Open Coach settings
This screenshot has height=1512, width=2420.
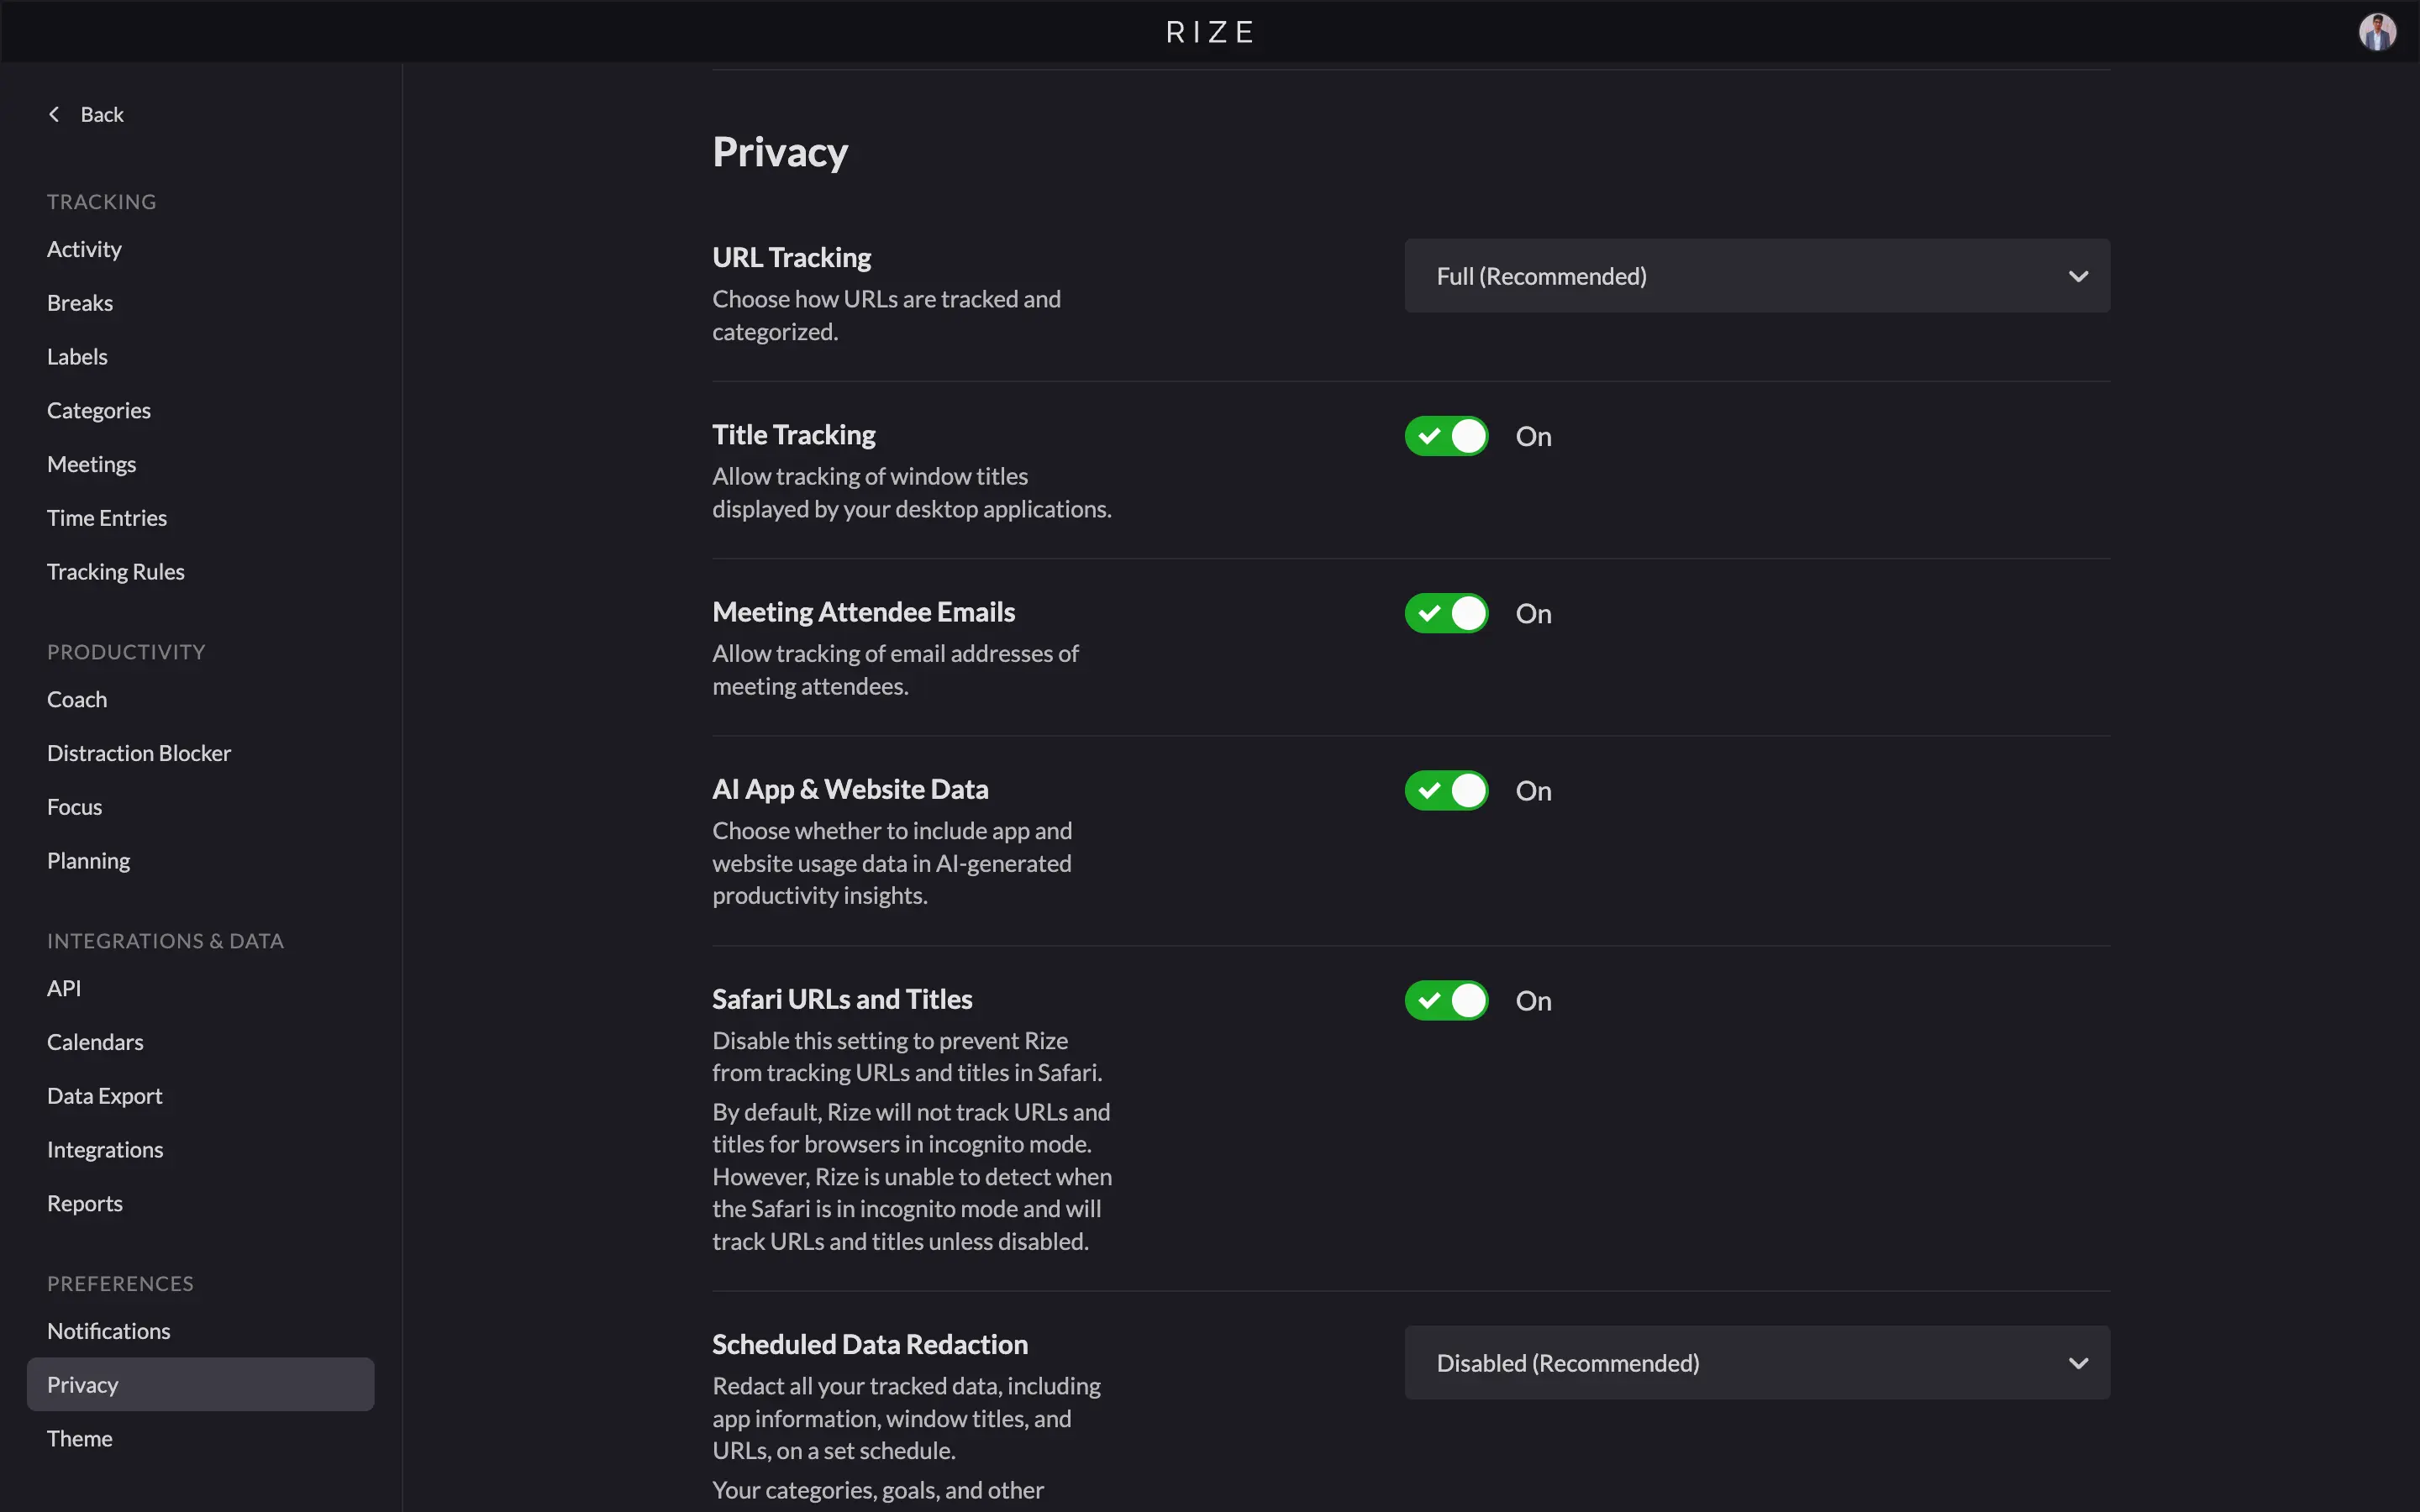pyautogui.click(x=77, y=699)
